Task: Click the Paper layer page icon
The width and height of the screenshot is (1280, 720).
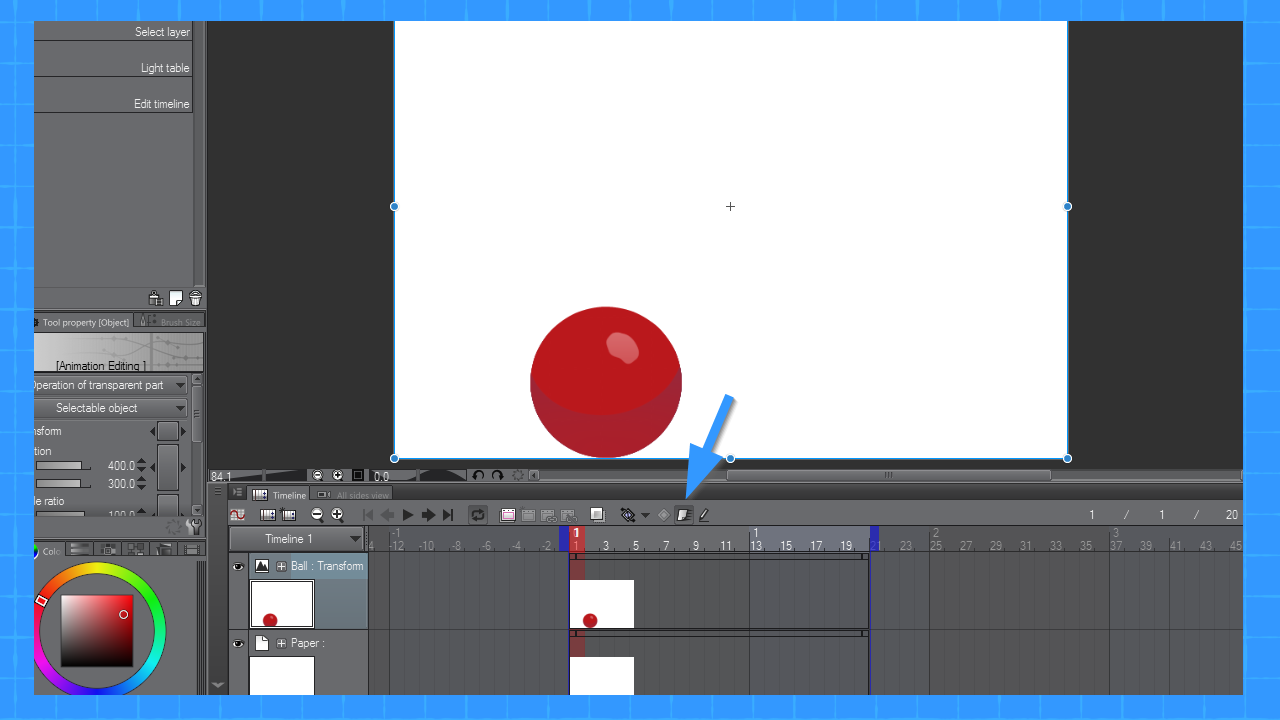Action: tap(262, 643)
